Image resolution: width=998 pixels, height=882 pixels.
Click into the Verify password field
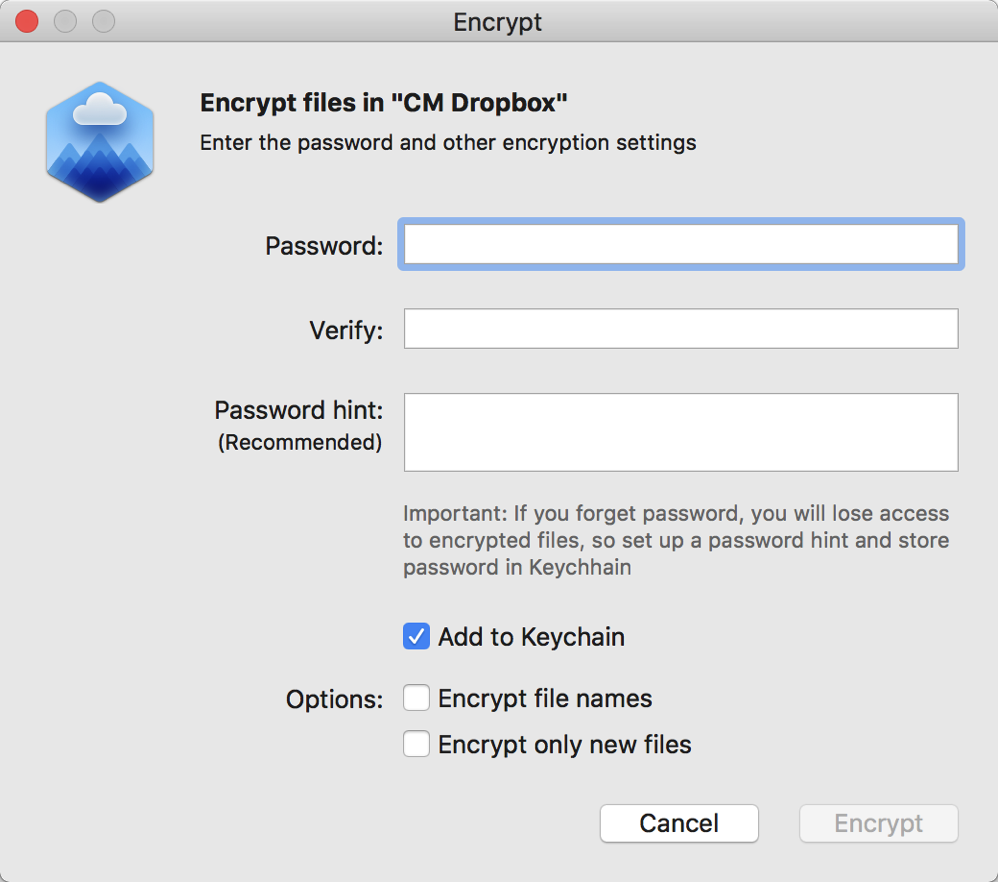[x=680, y=329]
